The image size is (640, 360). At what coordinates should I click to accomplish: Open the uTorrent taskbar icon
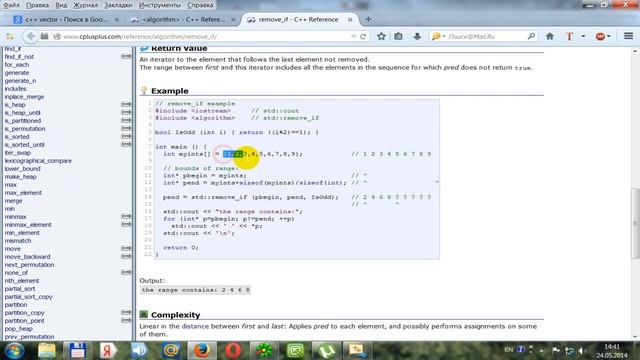(326, 351)
